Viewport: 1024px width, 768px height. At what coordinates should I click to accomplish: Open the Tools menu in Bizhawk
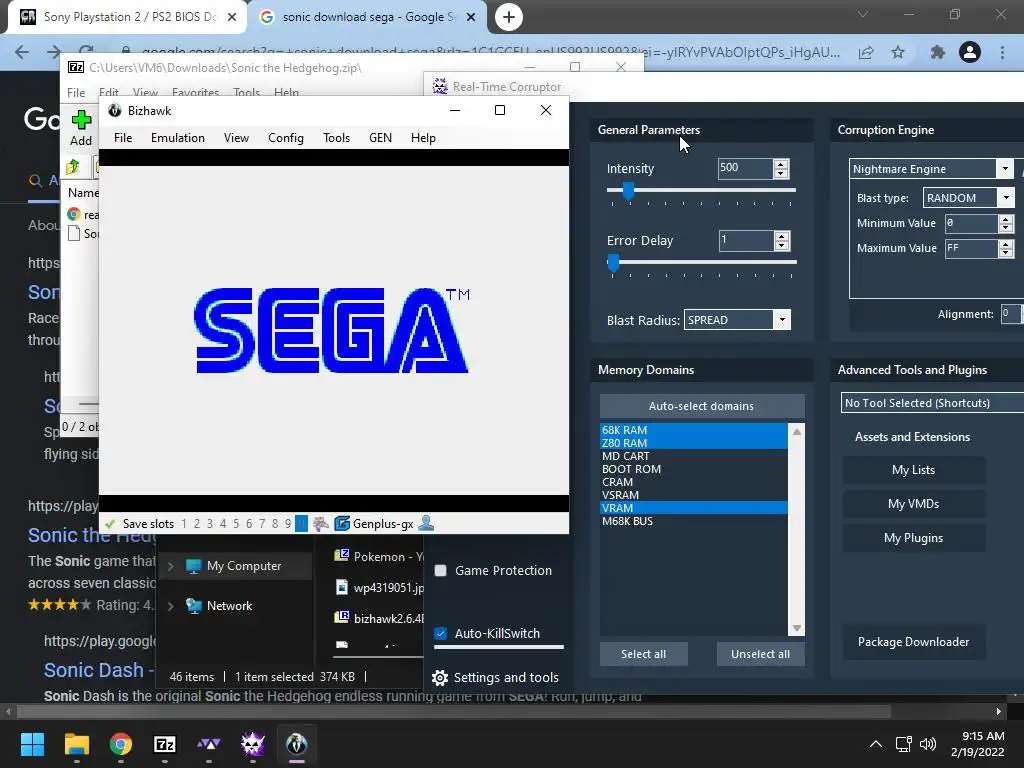336,138
